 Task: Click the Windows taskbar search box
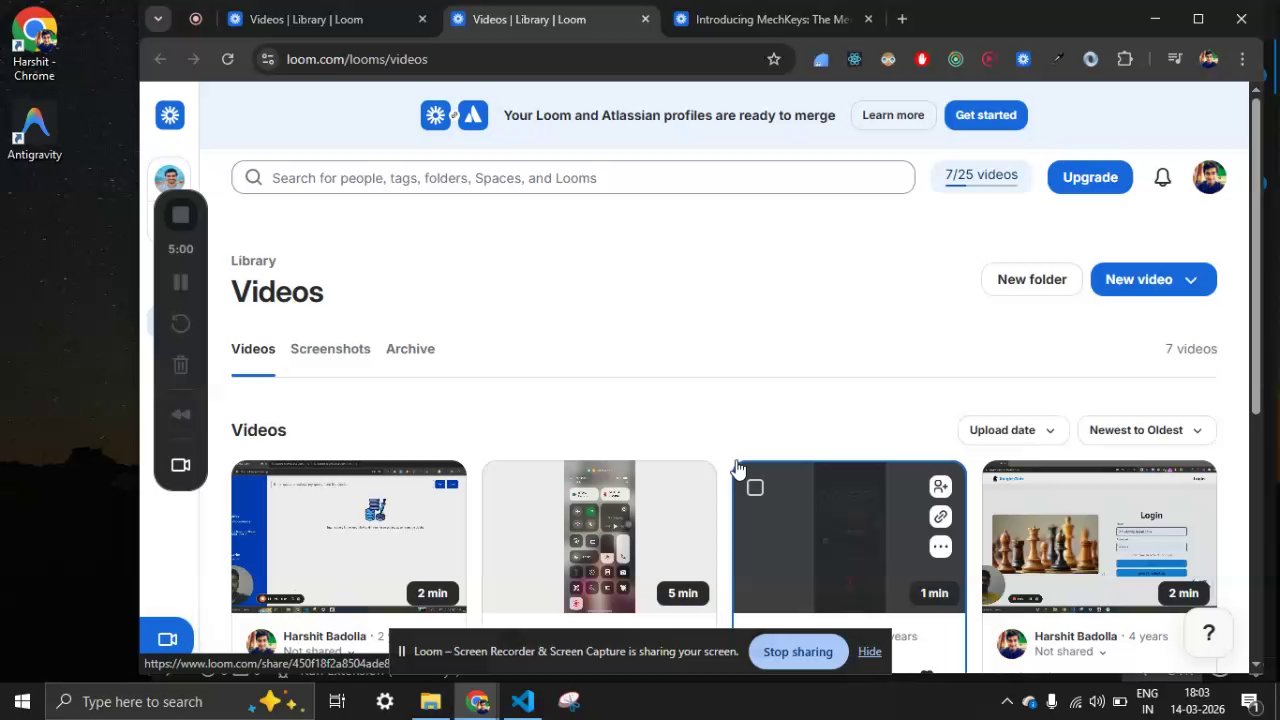(180, 701)
